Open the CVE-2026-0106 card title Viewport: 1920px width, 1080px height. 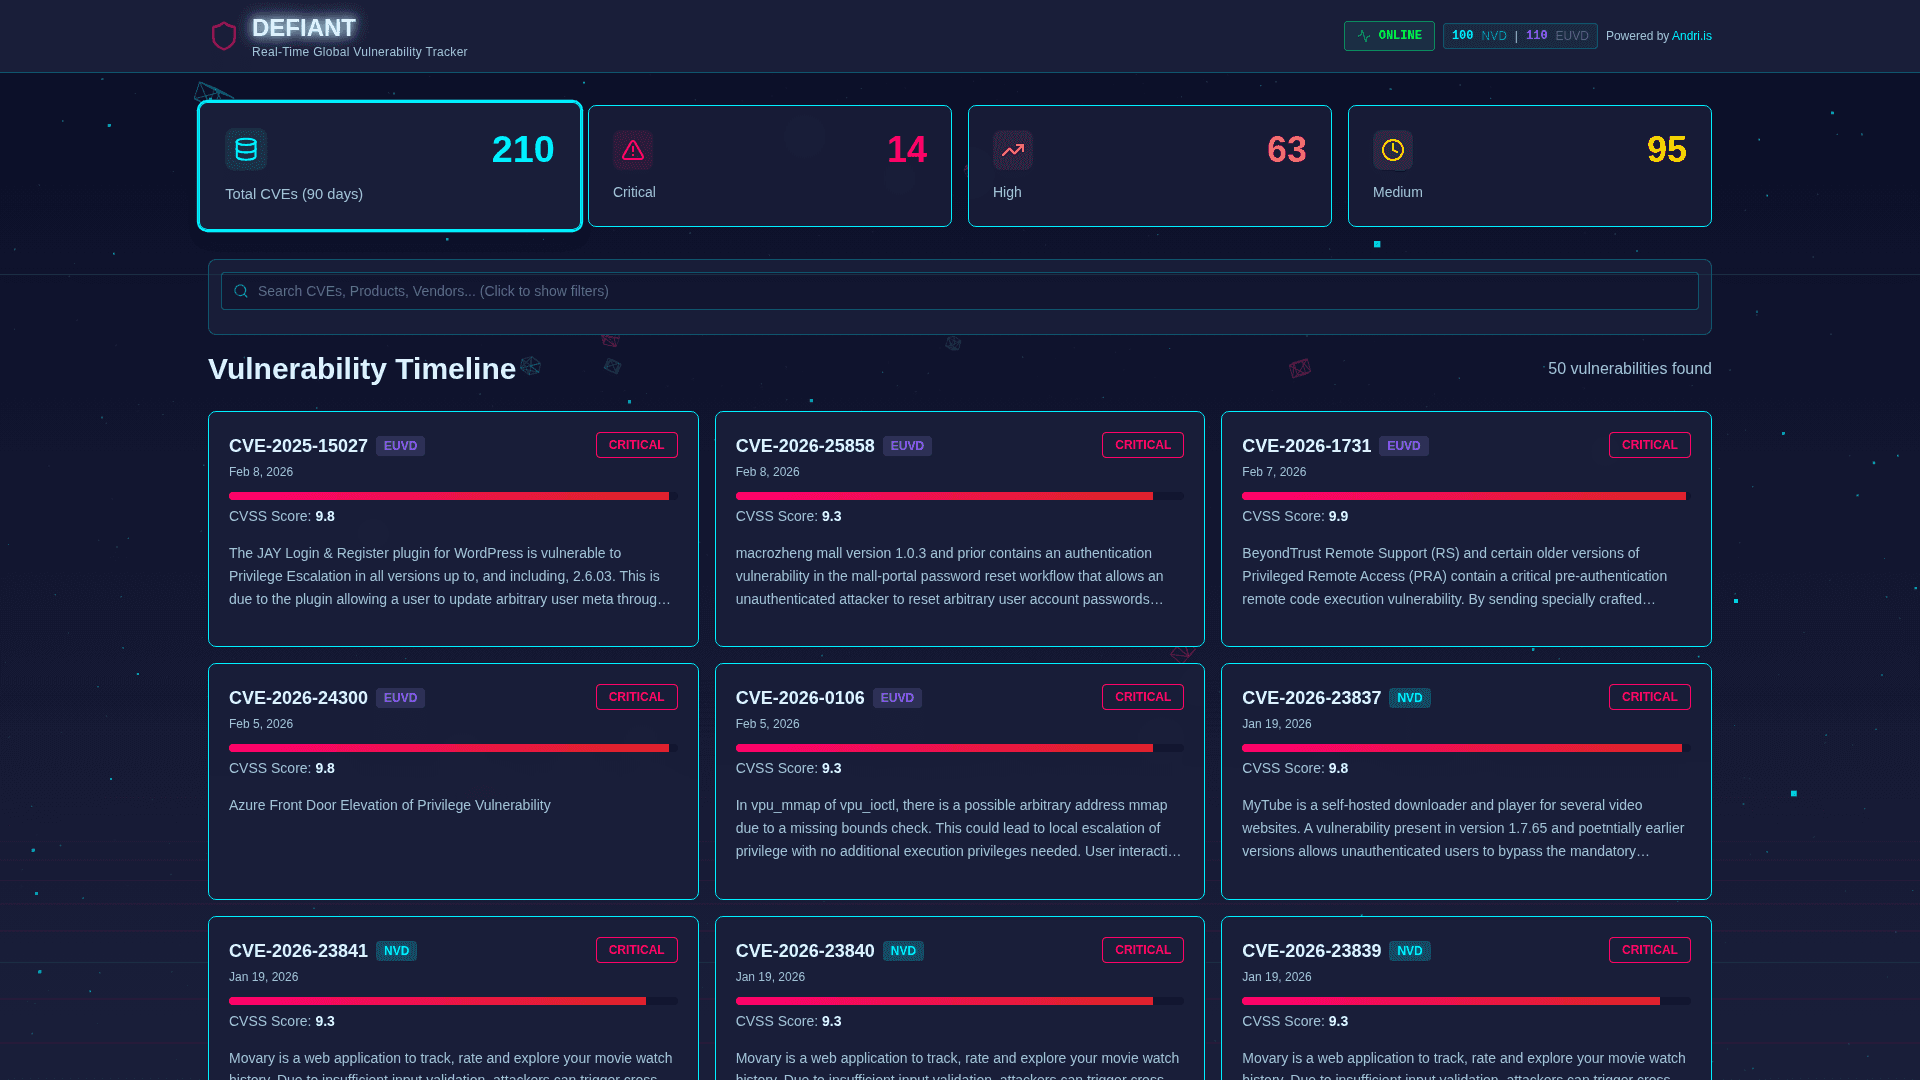click(x=800, y=698)
